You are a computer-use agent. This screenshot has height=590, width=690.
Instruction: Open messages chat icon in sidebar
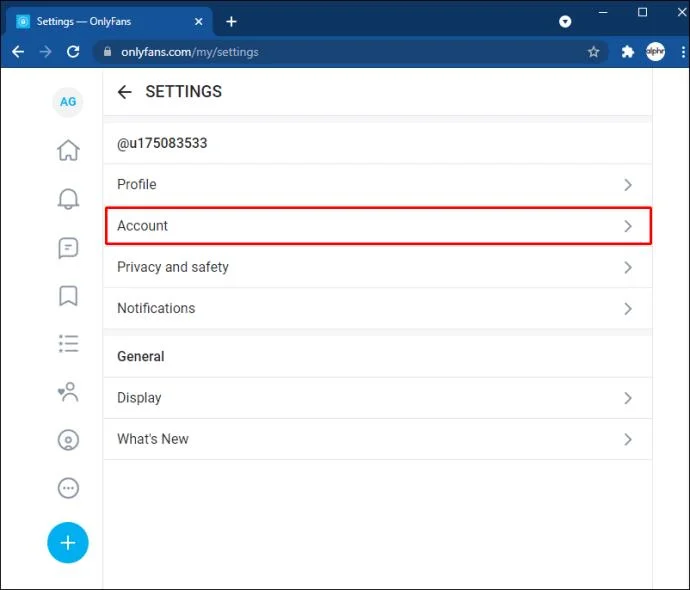point(68,248)
